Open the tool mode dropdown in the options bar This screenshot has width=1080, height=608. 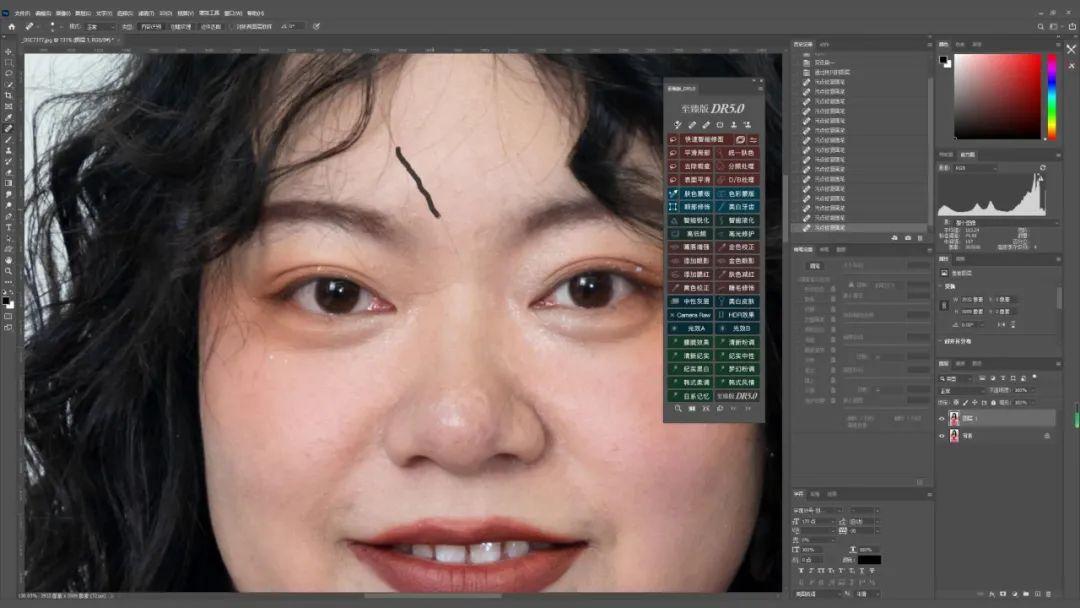[94, 26]
